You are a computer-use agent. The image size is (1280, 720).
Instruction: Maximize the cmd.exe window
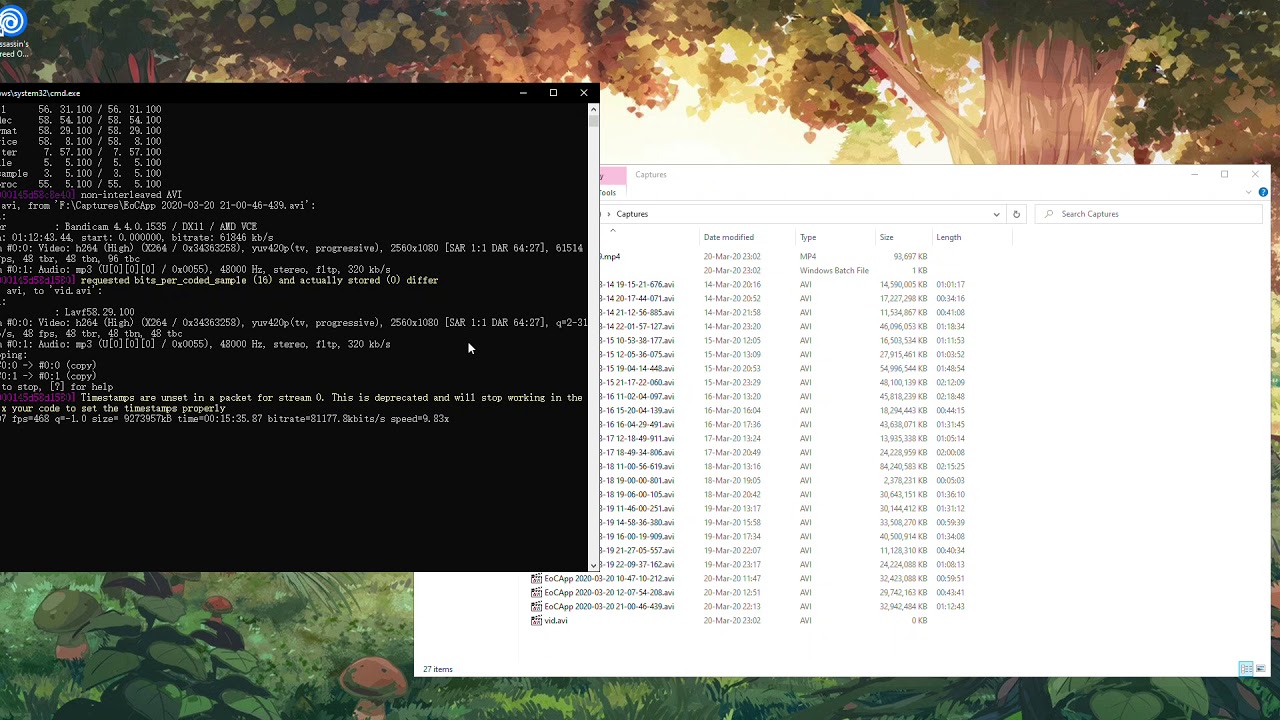click(553, 93)
